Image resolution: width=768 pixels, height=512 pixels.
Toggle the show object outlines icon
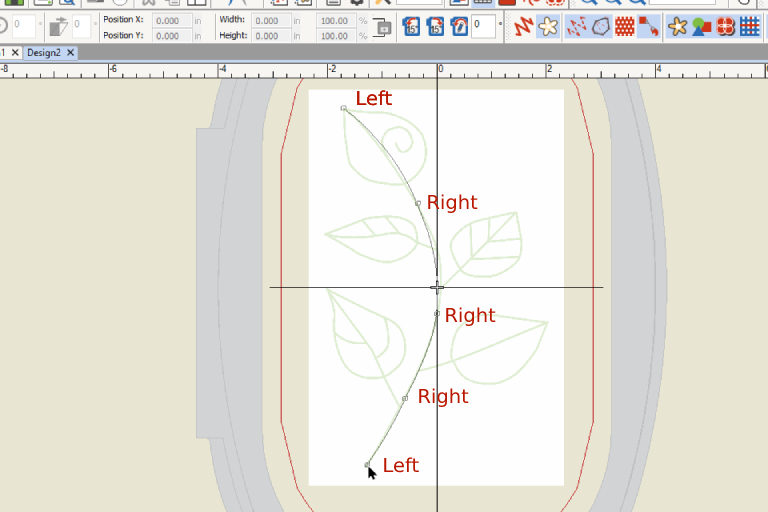click(600, 26)
